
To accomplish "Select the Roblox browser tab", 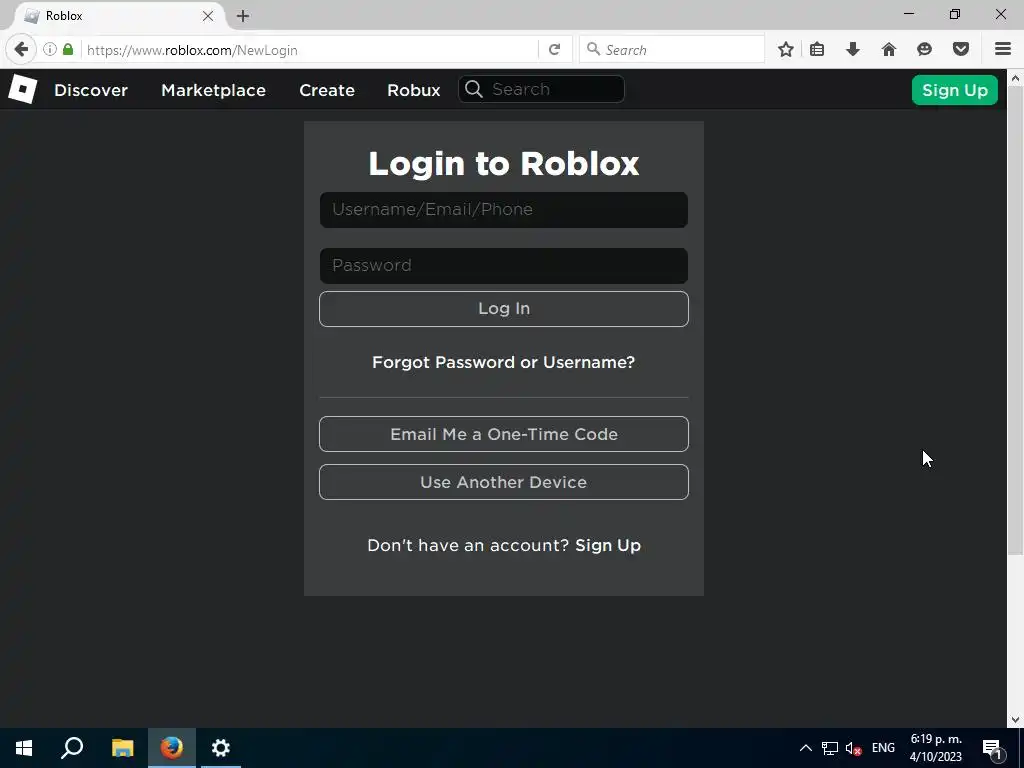I will (118, 16).
